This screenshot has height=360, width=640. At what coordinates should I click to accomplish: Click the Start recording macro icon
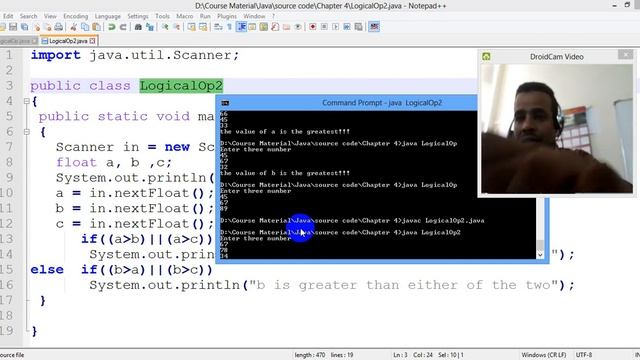coord(312,27)
